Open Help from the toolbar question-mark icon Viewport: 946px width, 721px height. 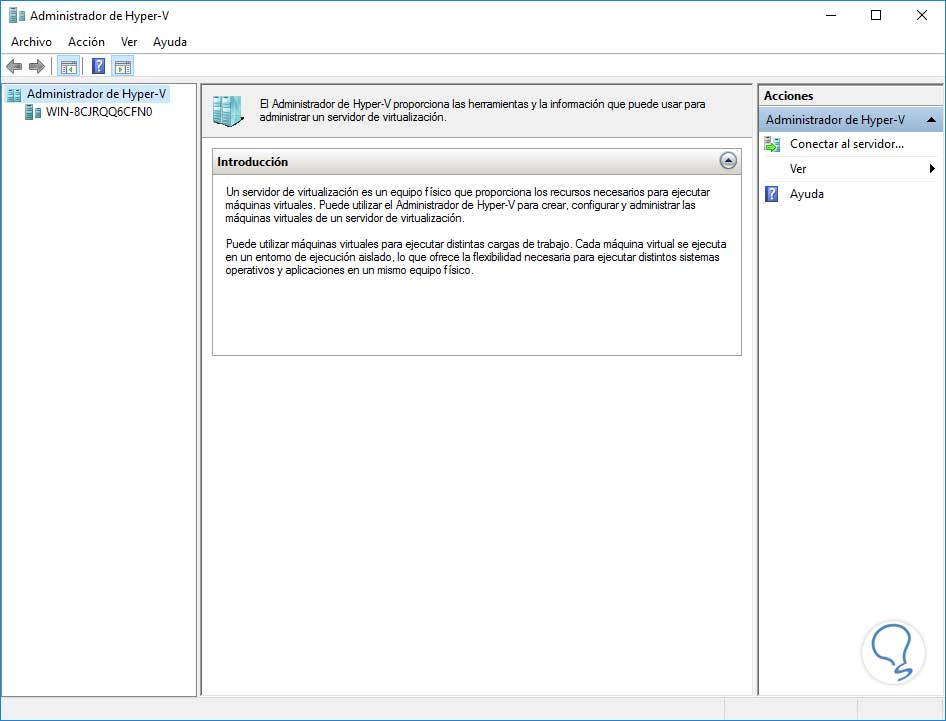point(98,66)
